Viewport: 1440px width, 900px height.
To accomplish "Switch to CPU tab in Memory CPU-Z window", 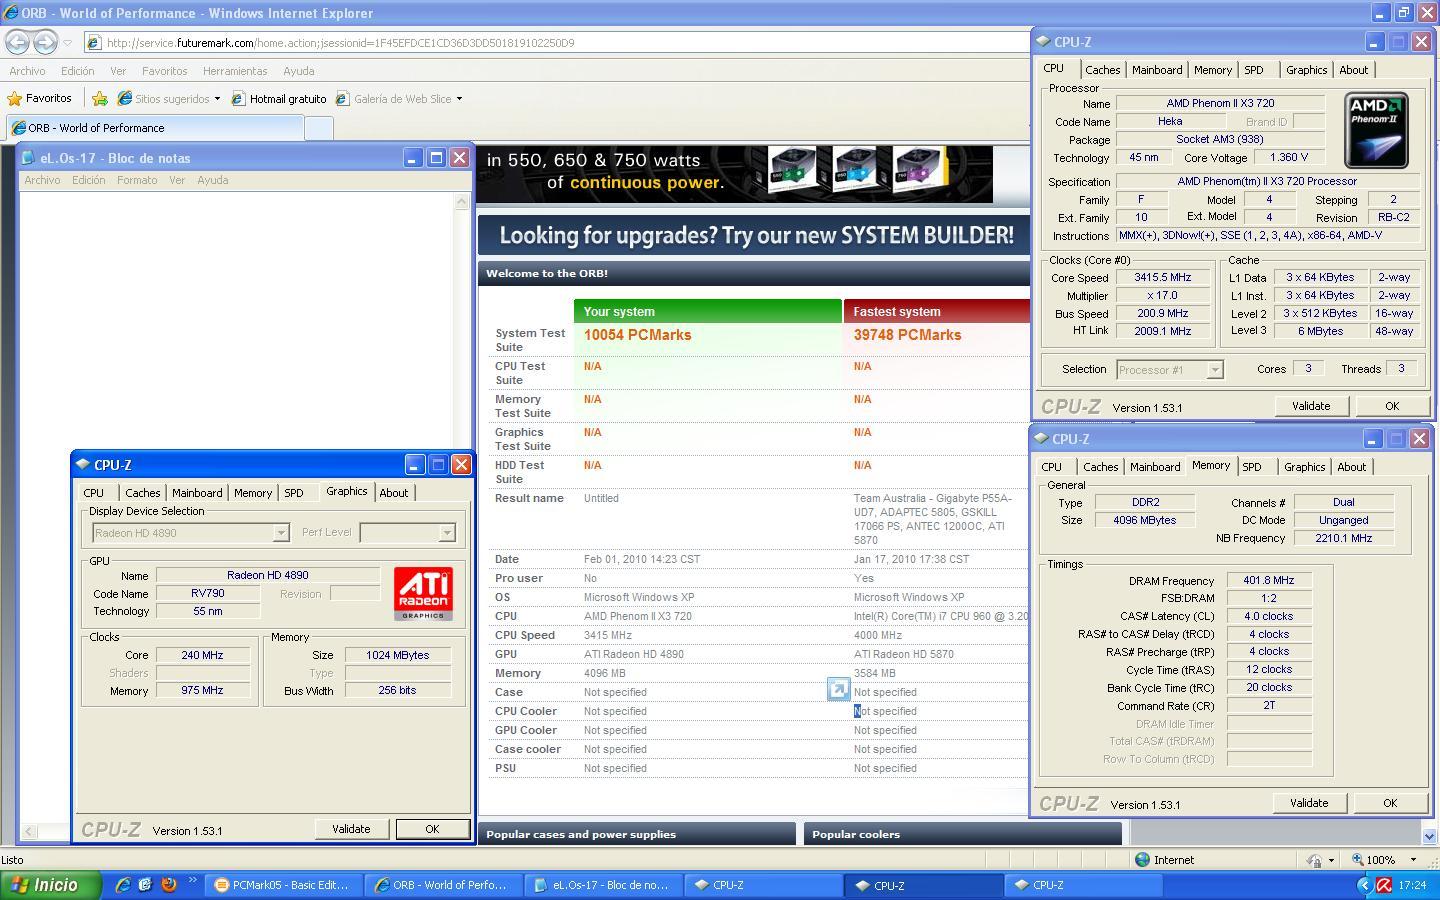I will (x=1051, y=467).
